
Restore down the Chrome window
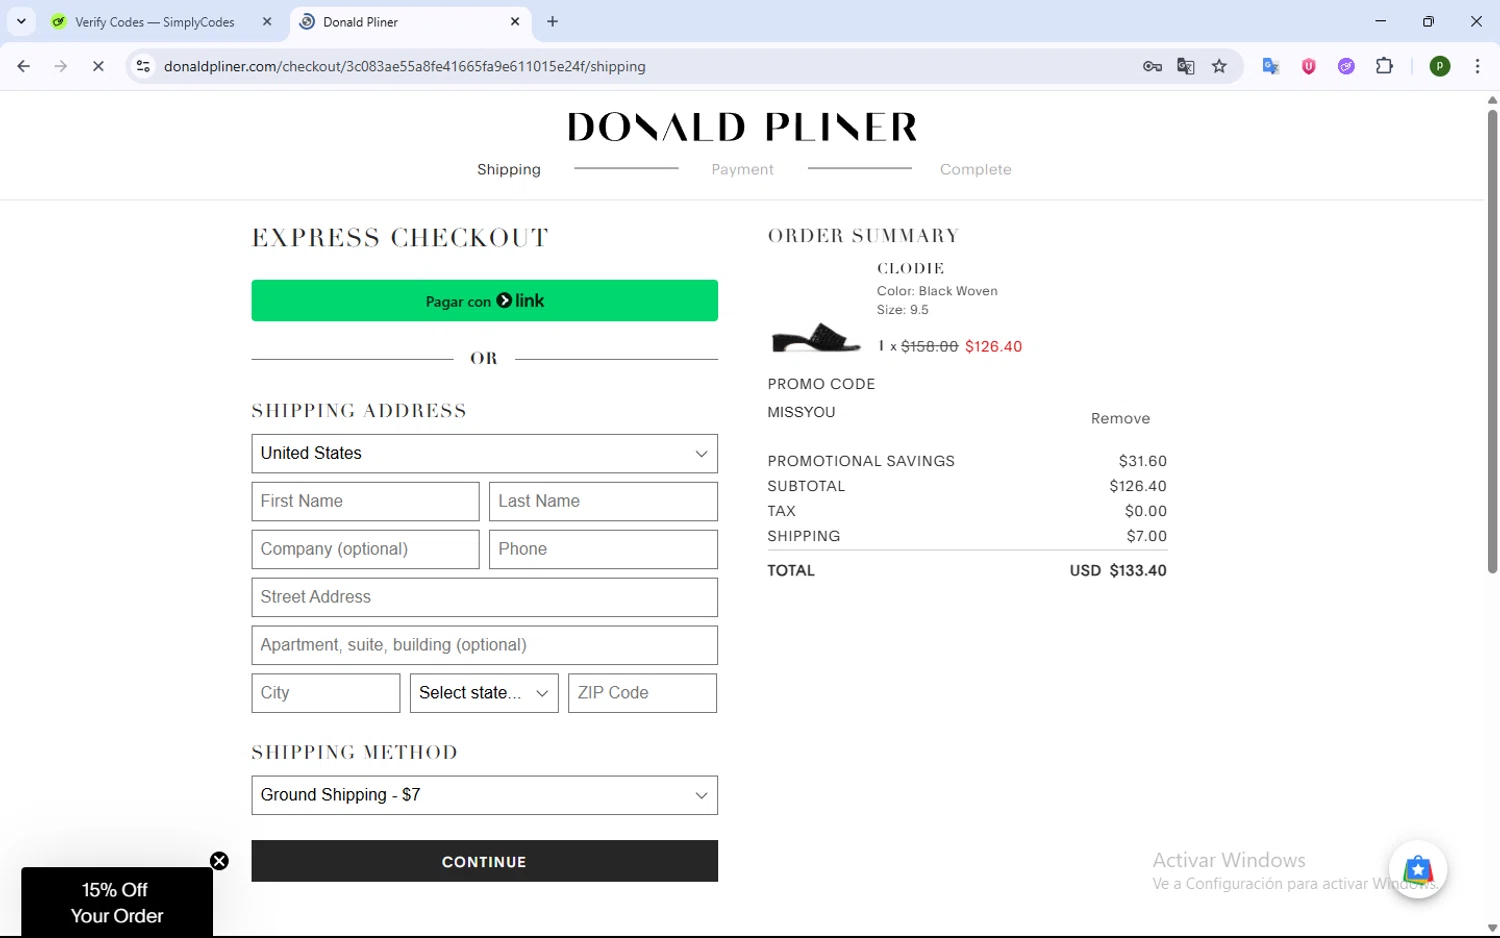(x=1428, y=21)
